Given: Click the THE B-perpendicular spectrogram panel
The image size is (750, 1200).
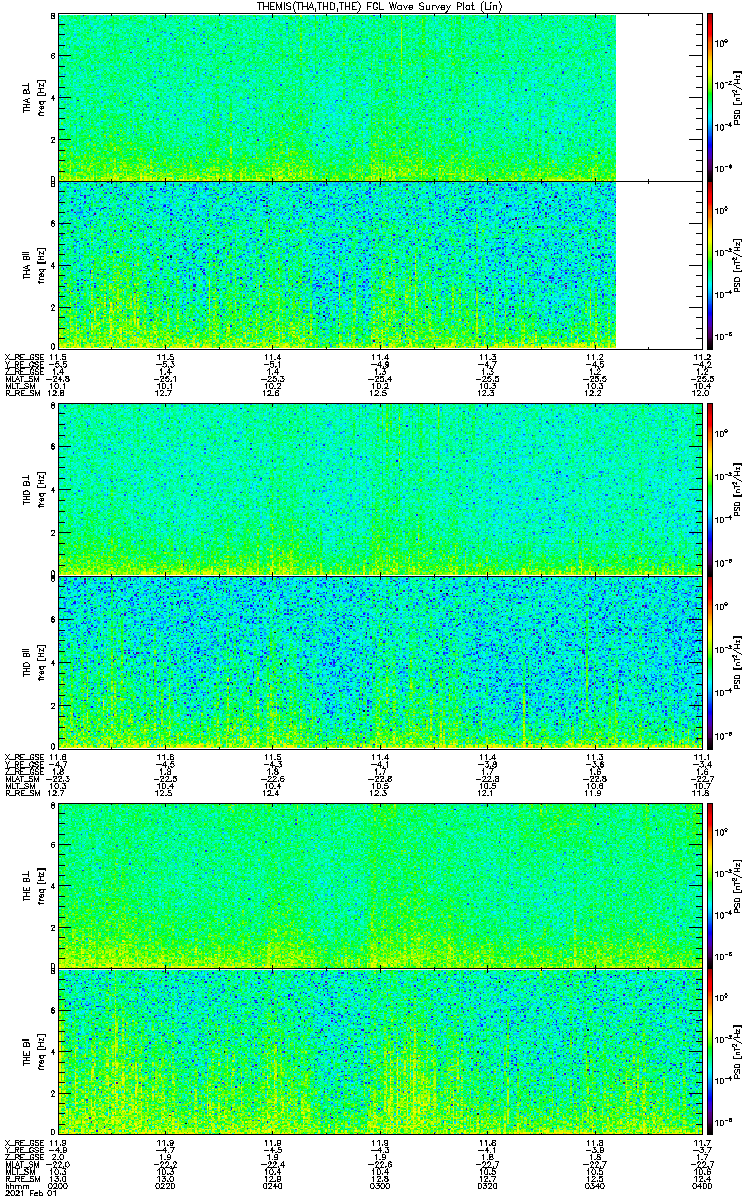Looking at the screenshot, I should [x=380, y=884].
